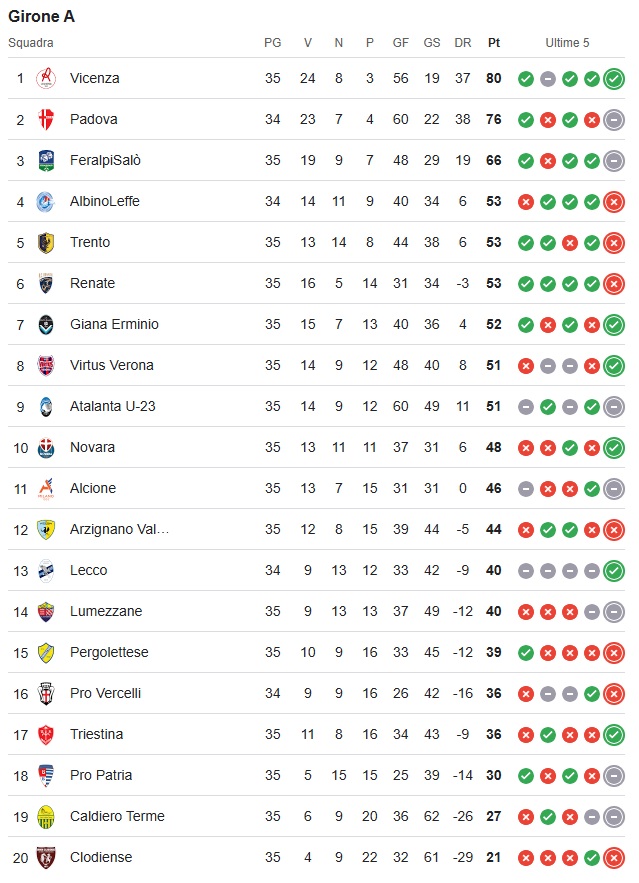Sort table by Pt column header
This screenshot has width=639, height=883.
(494, 43)
